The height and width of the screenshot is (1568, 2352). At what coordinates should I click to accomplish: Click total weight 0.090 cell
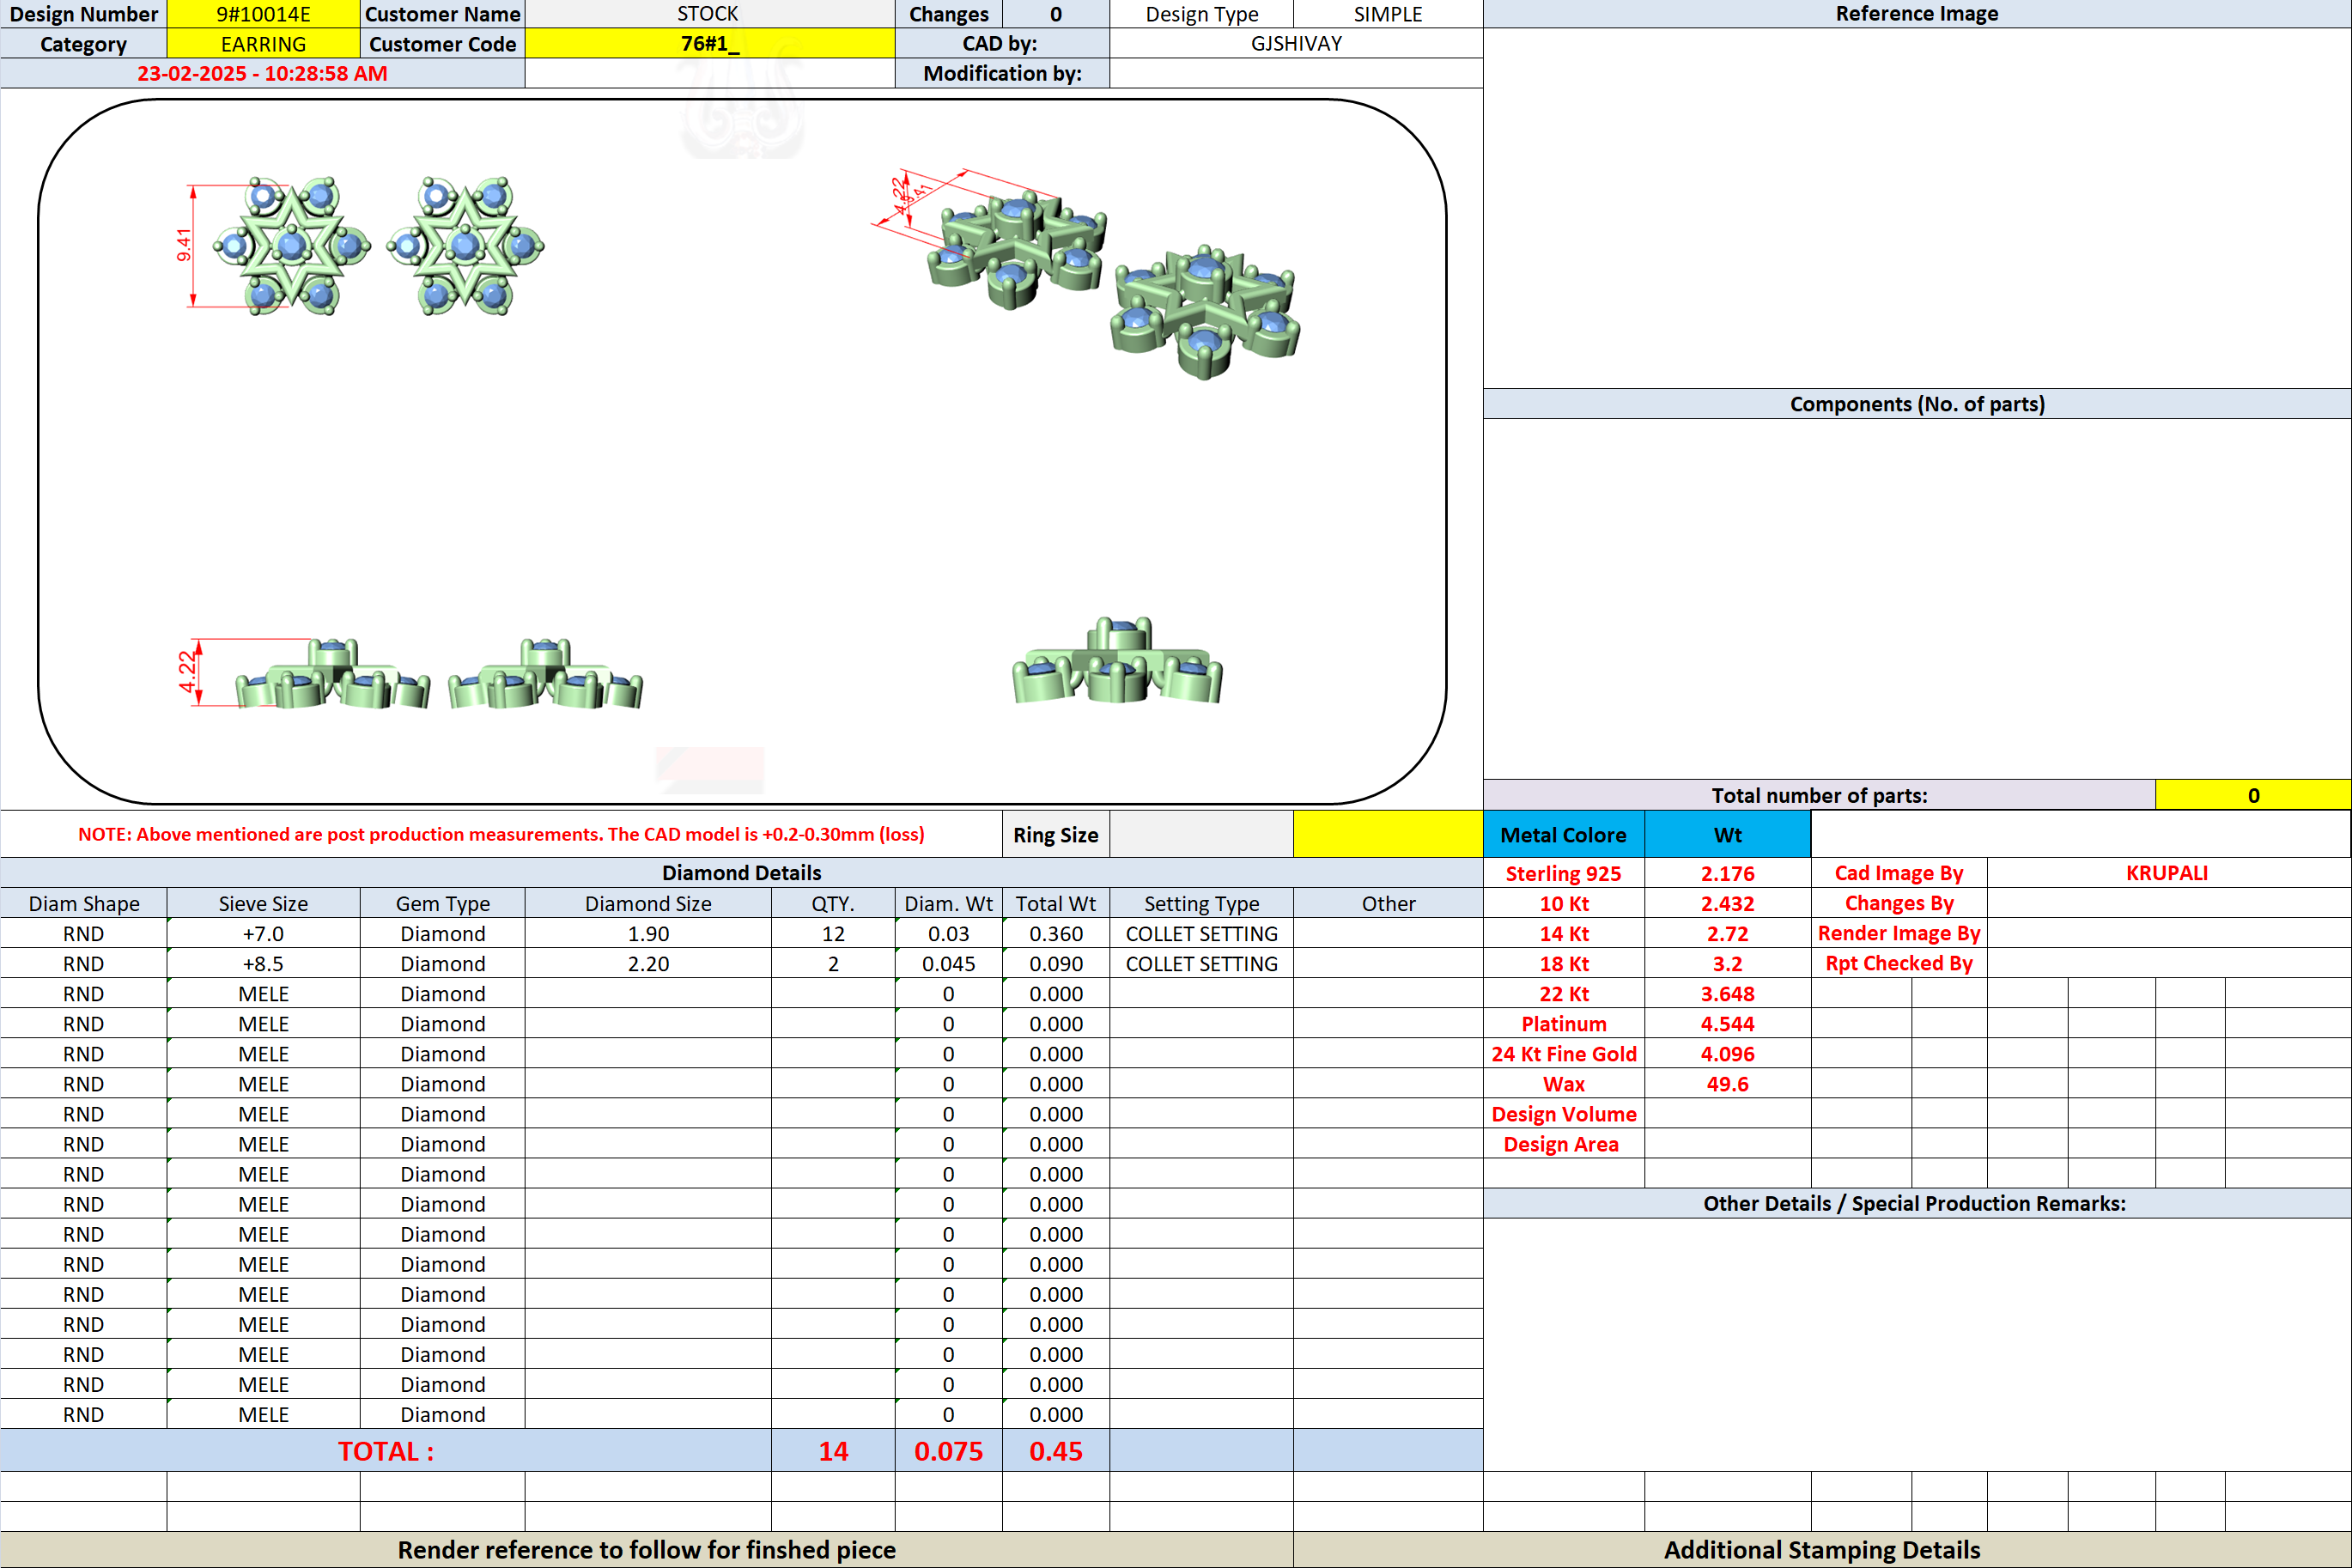[1056, 963]
